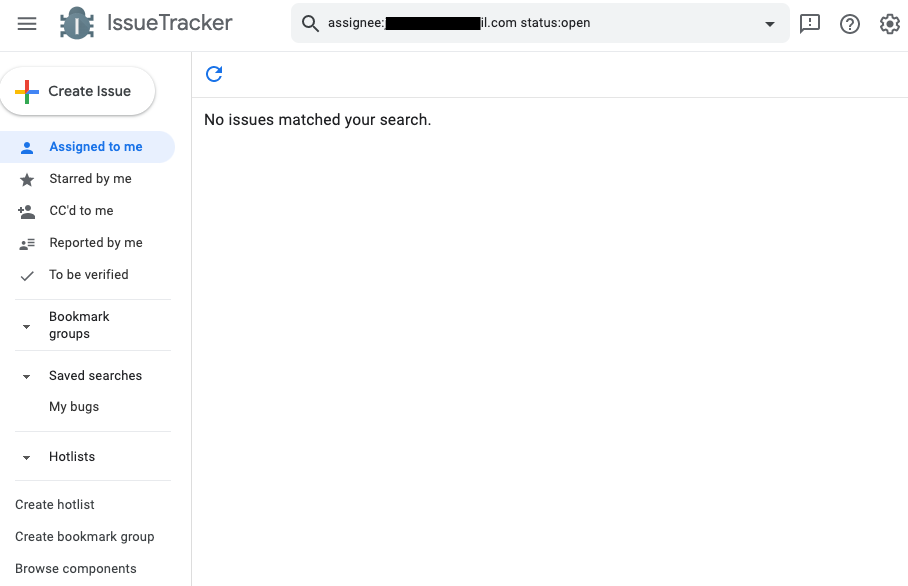Screen dimensions: 908x586
Task: Click the star icon beside Starred by me
Action: pyautogui.click(x=27, y=179)
